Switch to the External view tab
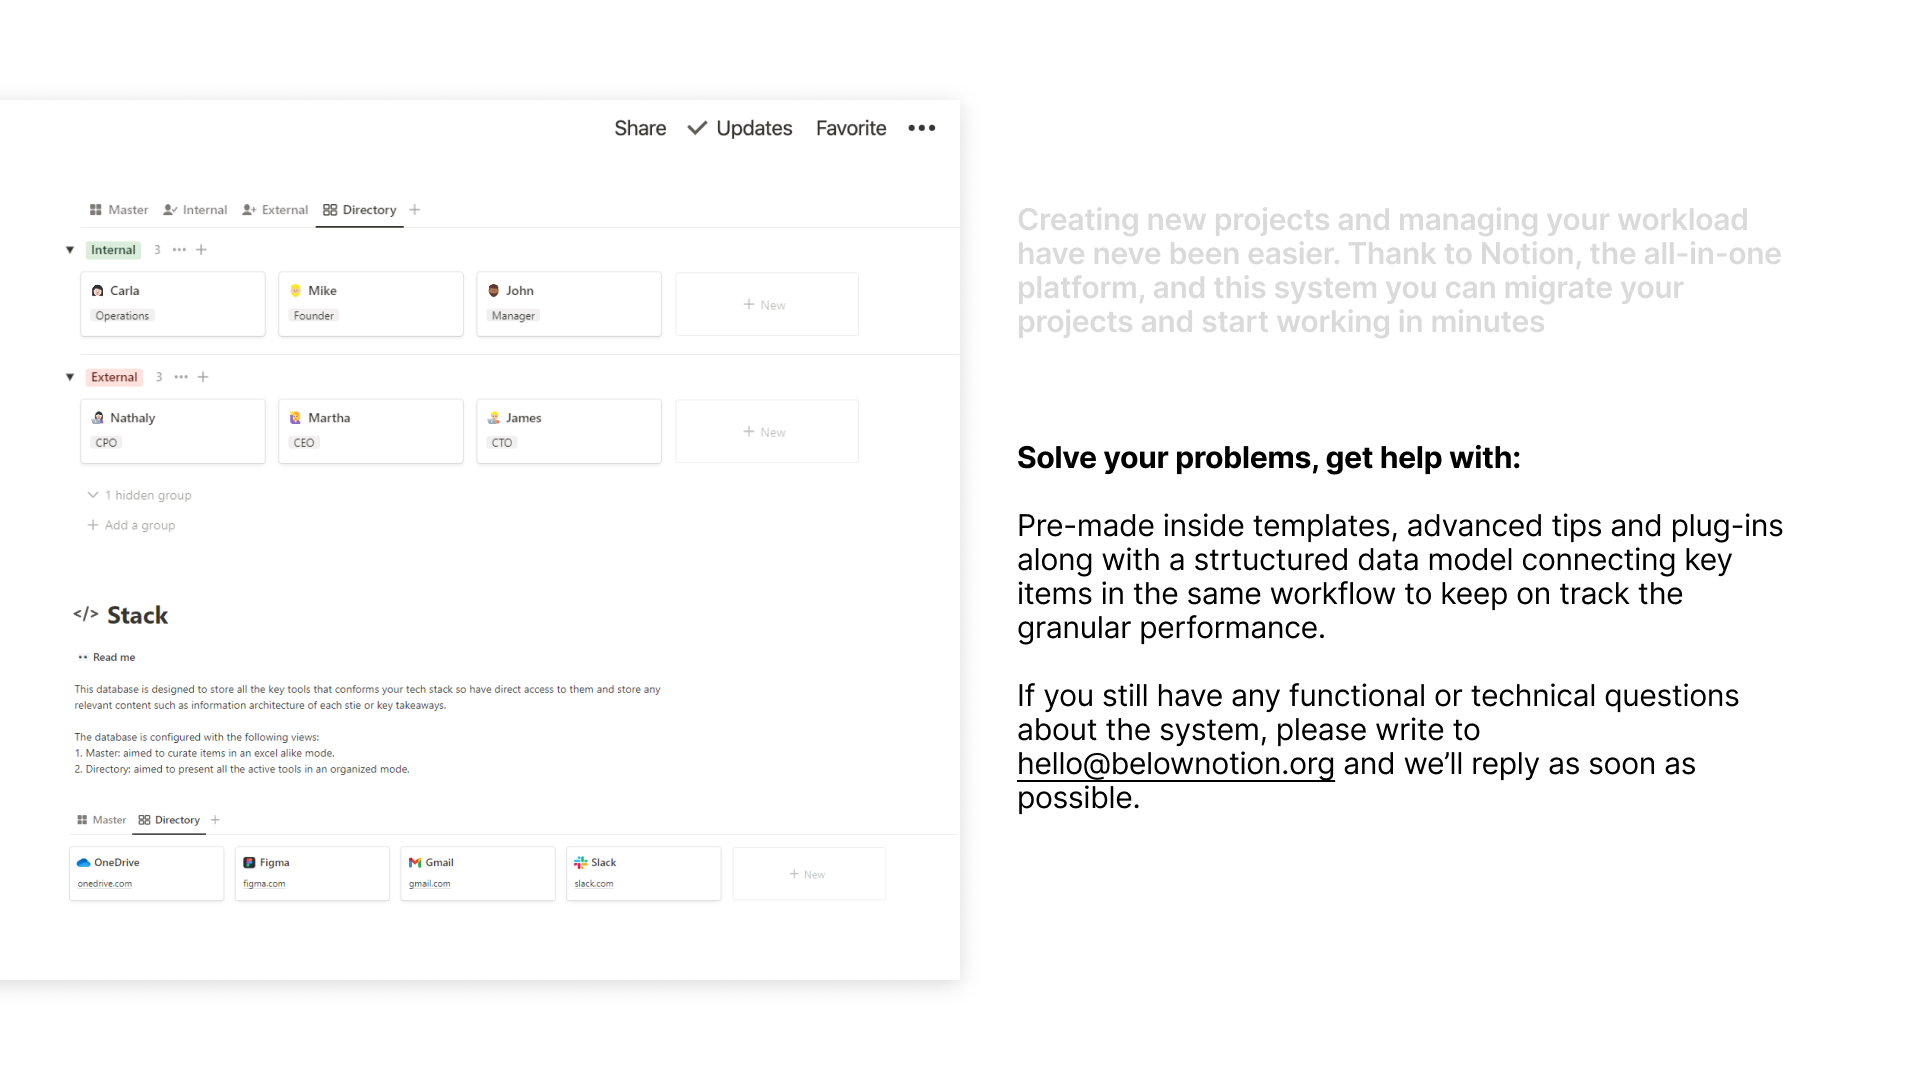The image size is (1920, 1080). 275,210
